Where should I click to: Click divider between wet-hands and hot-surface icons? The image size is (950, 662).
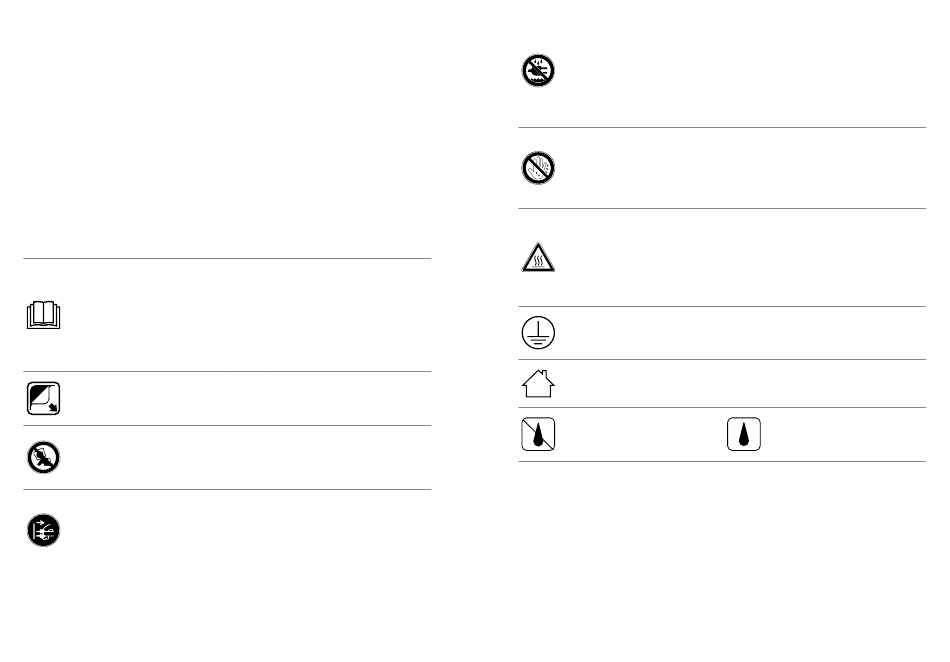pyautogui.click(x=722, y=208)
